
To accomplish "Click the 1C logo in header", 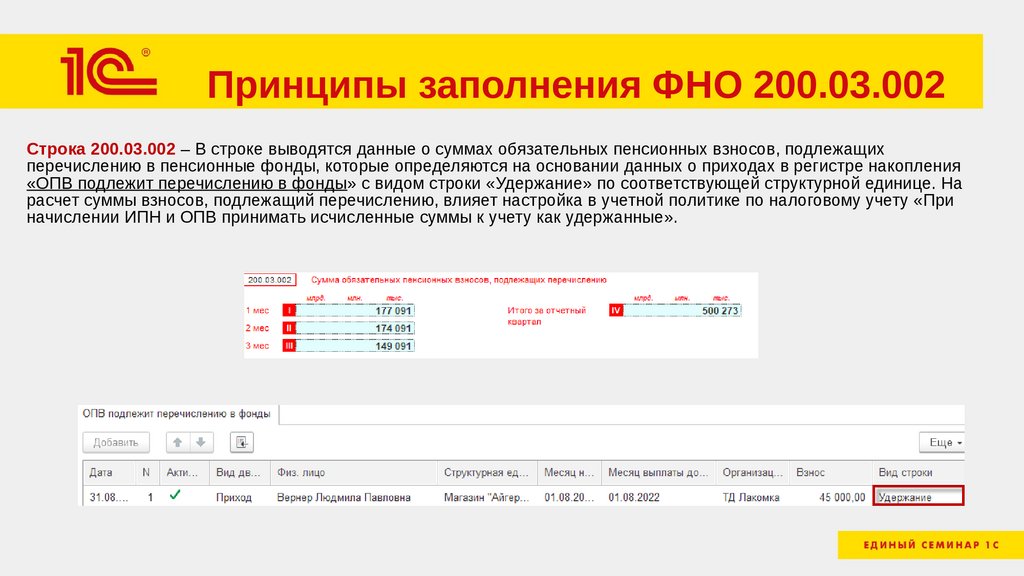I will pyautogui.click(x=106, y=72).
